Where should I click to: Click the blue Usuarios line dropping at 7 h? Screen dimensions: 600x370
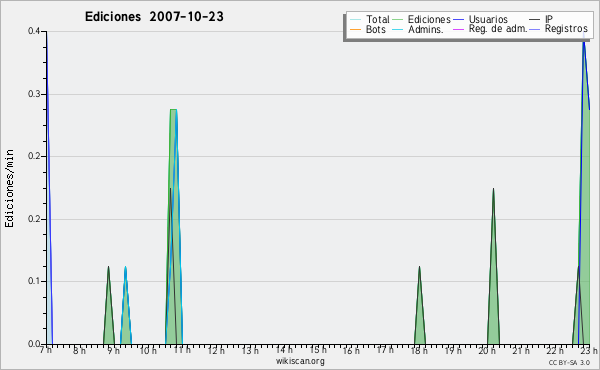[49, 187]
